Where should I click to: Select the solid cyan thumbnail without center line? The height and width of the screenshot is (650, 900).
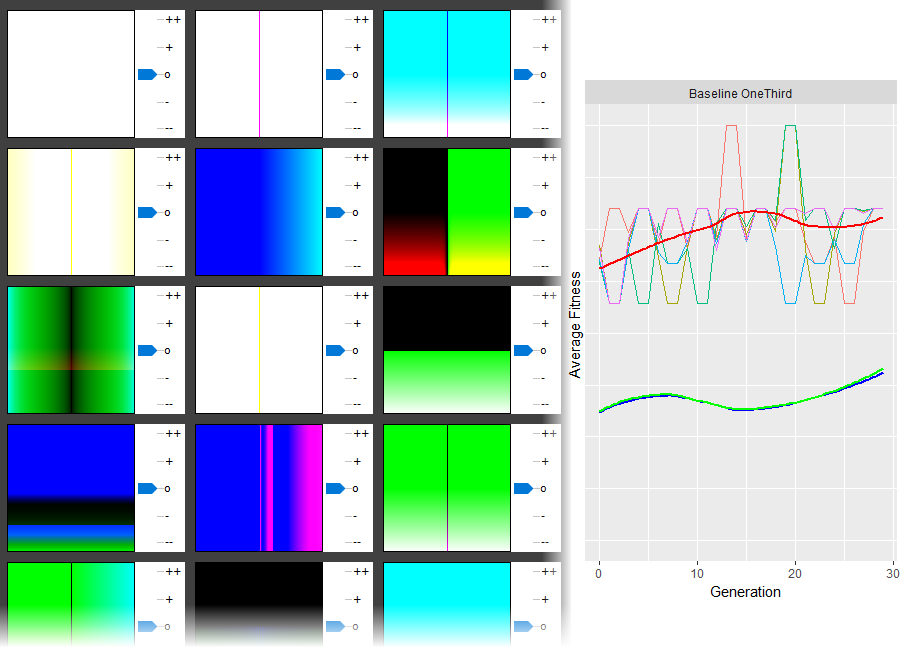[447, 606]
